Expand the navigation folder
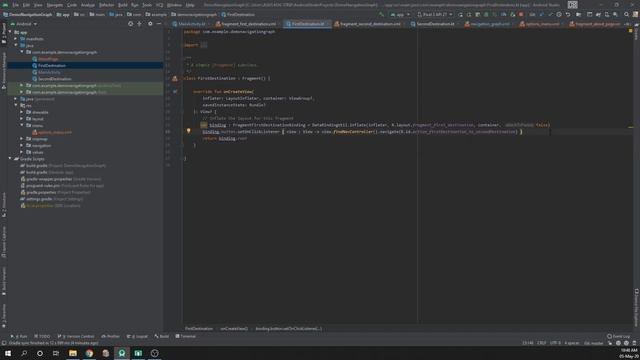The image size is (640, 360). (22, 145)
